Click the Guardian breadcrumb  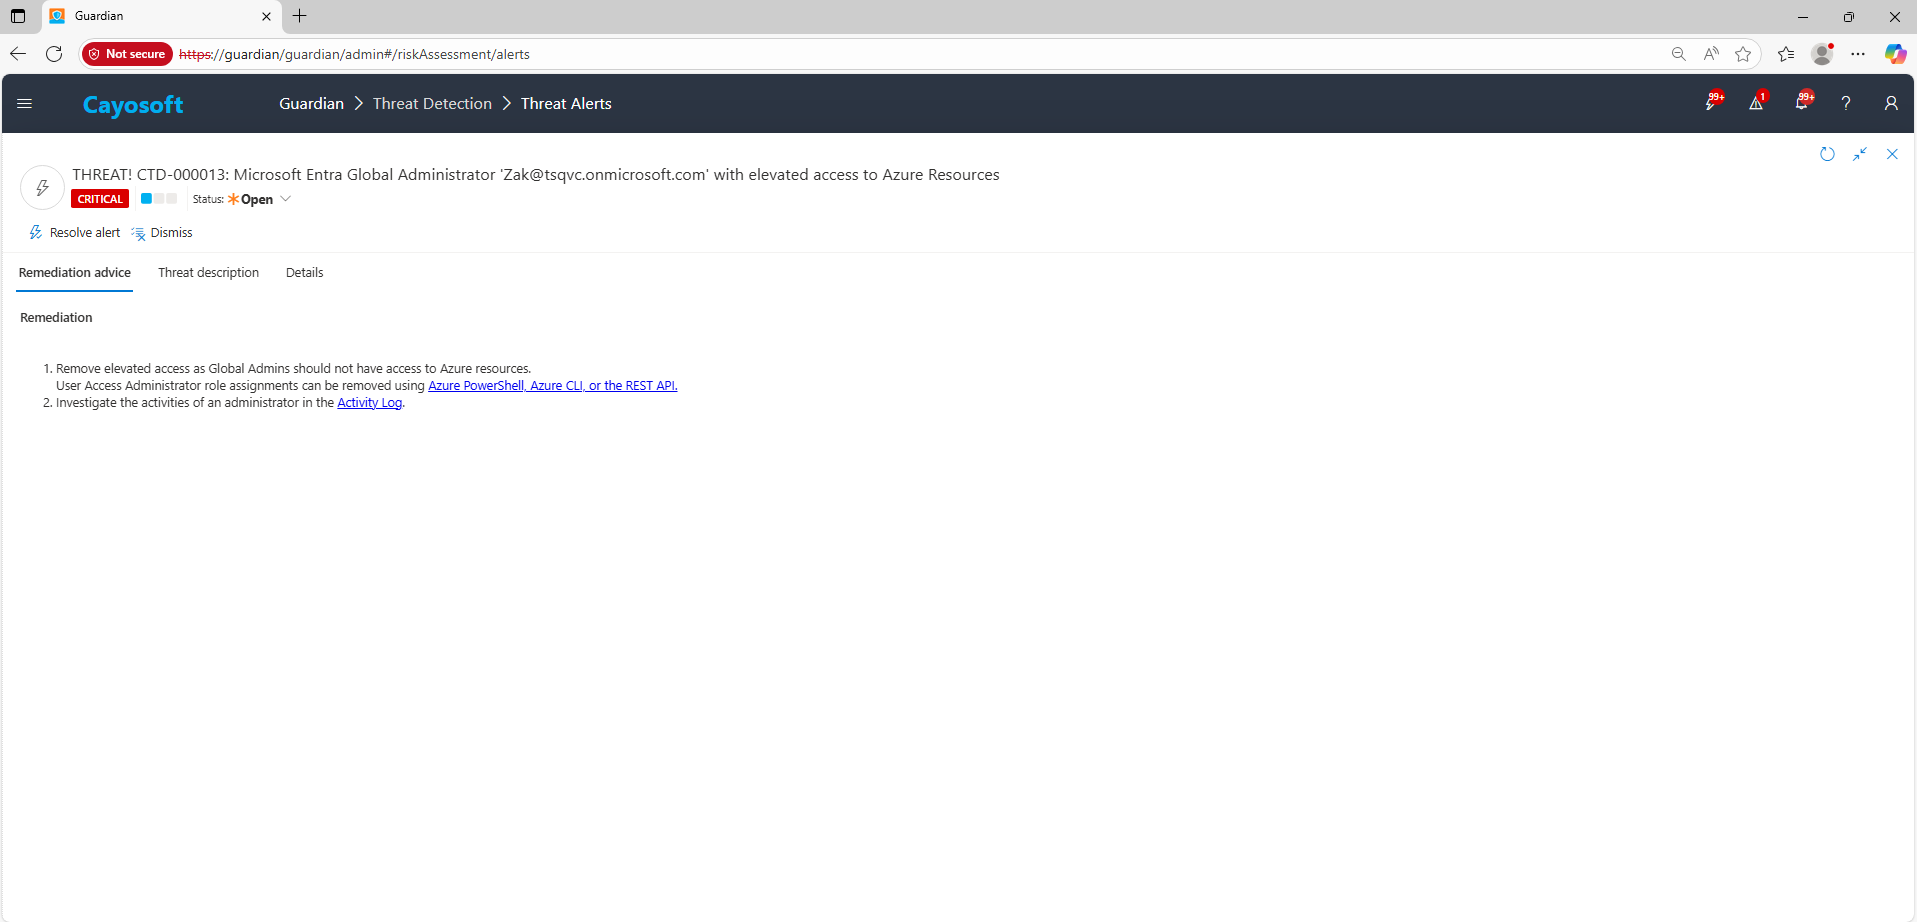[311, 104]
